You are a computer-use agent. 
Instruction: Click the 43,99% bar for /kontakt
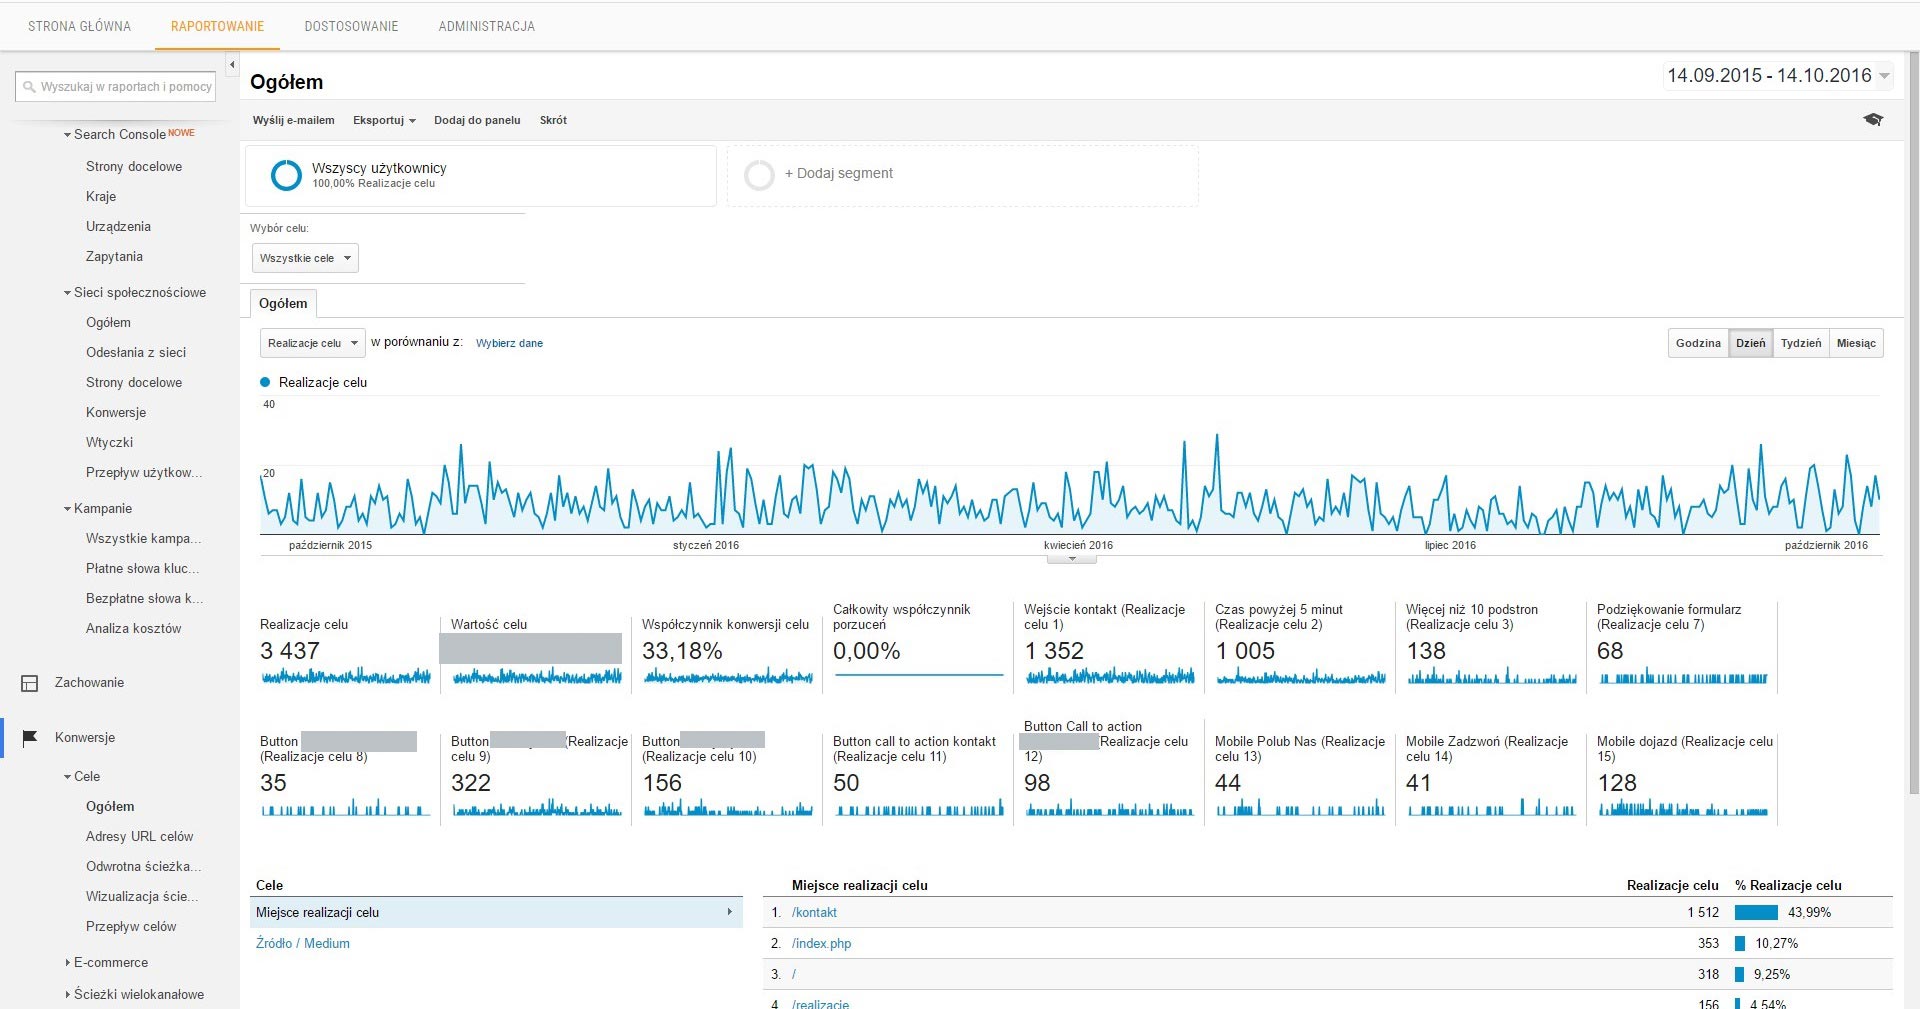pyautogui.click(x=1756, y=913)
